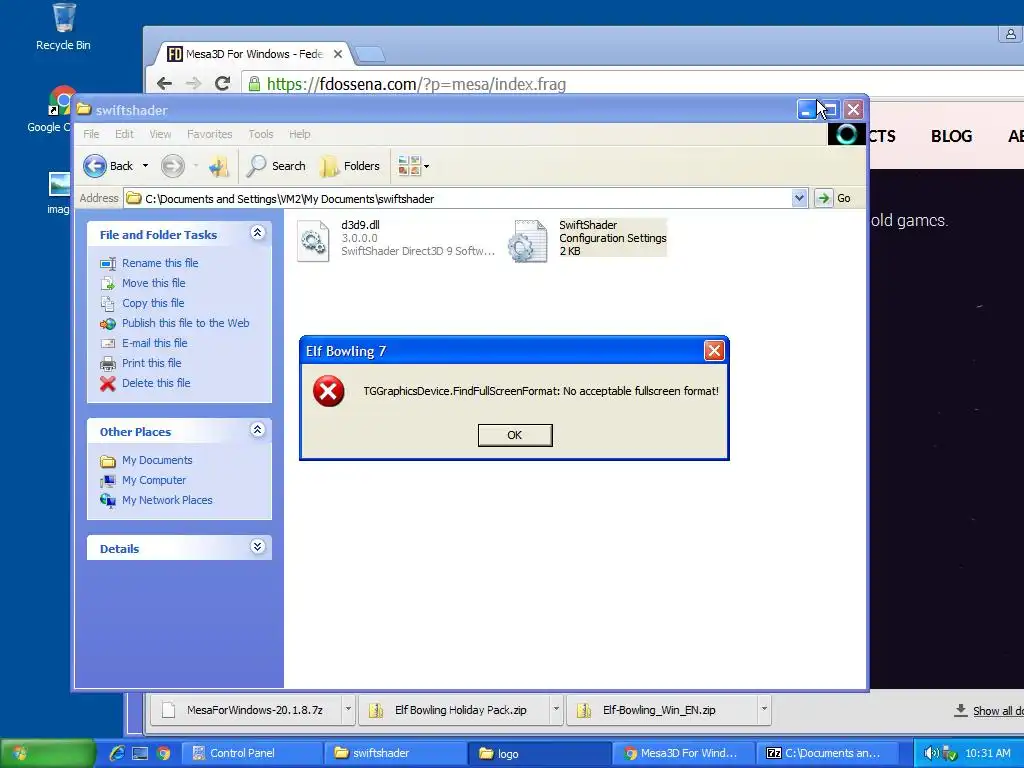Click the Windows Start button
This screenshot has width=1024, height=768.
[47, 754]
